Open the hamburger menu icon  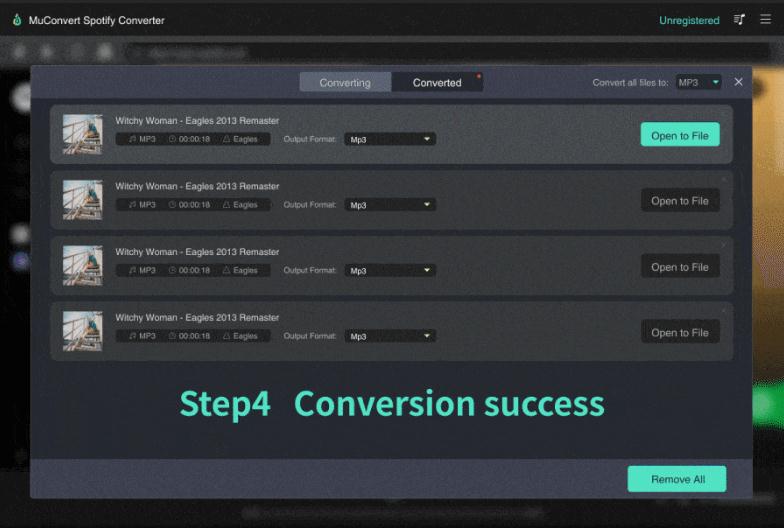[765, 19]
